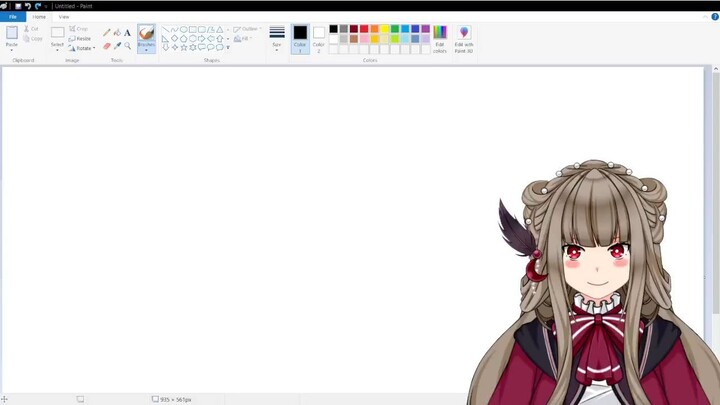
Task: Pick the red color swatch
Action: [364, 29]
